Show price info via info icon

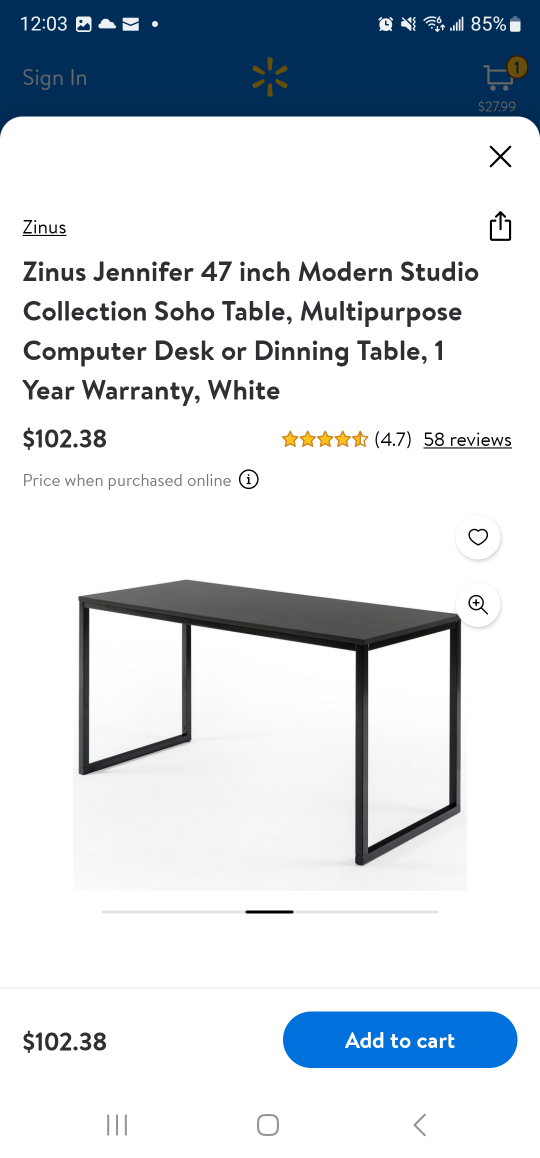(249, 480)
